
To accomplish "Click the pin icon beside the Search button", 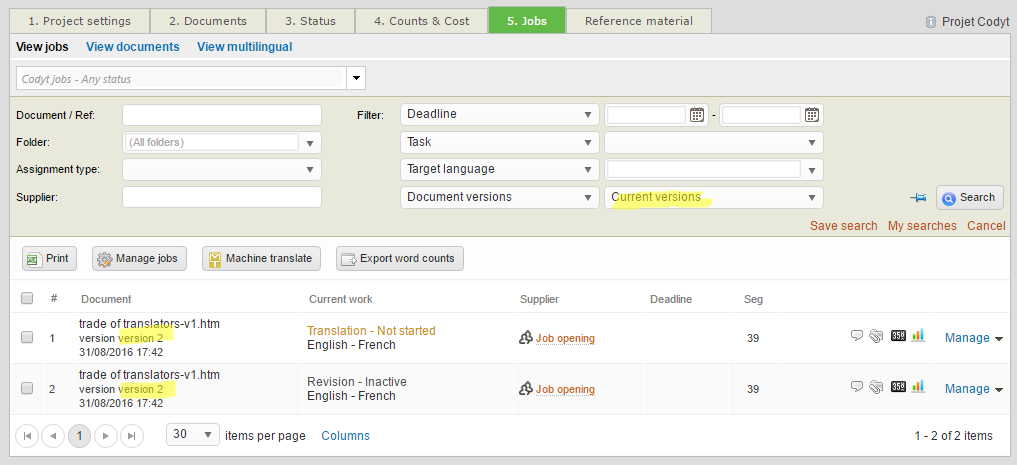I will (x=918, y=198).
